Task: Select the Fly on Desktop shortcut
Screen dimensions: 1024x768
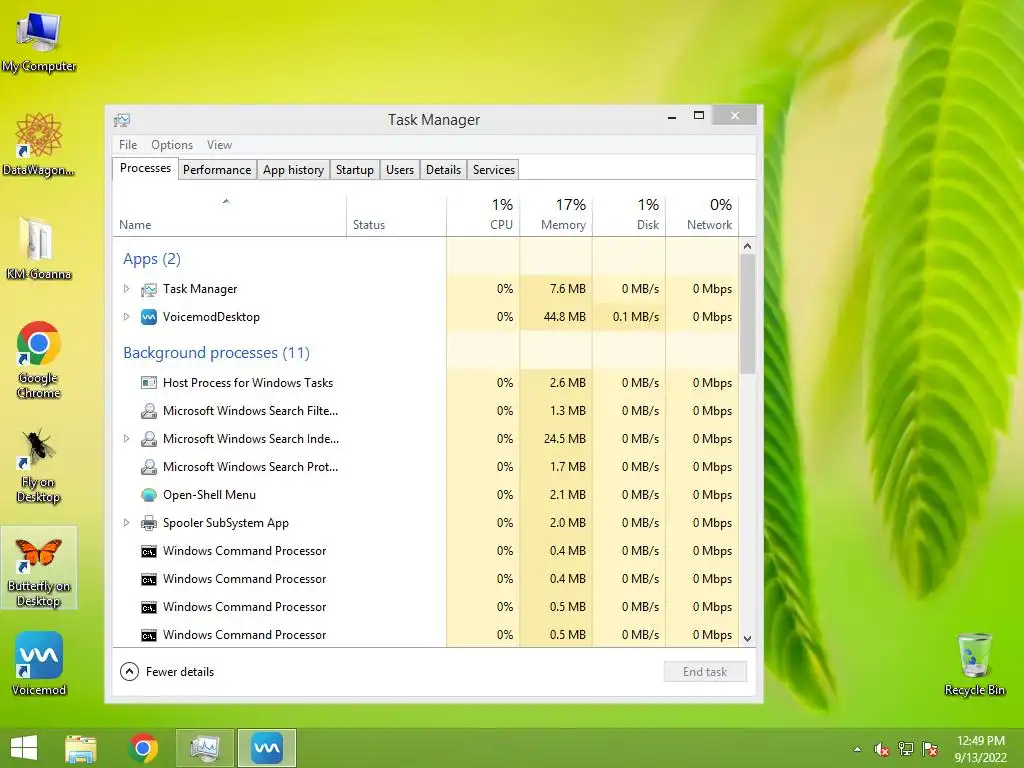Action: click(x=39, y=465)
